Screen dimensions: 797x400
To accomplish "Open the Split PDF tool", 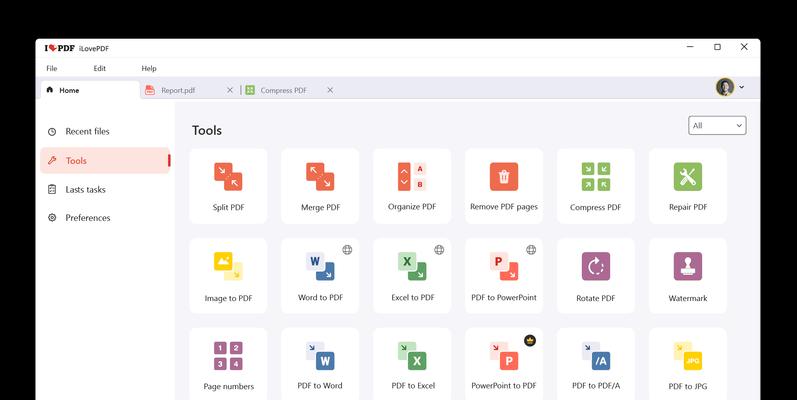I will 228,186.
